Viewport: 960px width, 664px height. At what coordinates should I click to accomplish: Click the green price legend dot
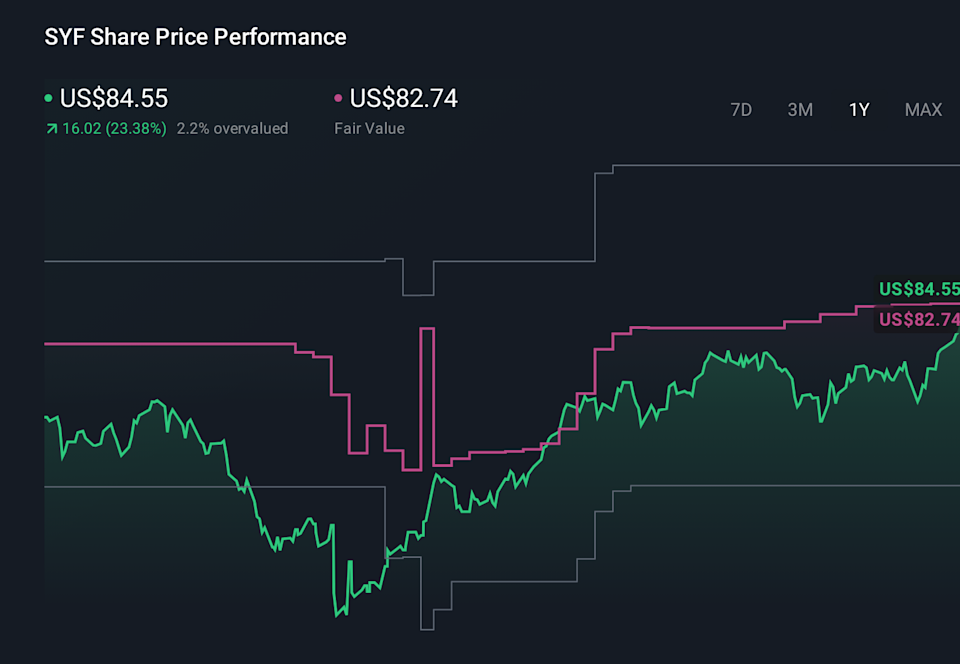pyautogui.click(x=49, y=98)
